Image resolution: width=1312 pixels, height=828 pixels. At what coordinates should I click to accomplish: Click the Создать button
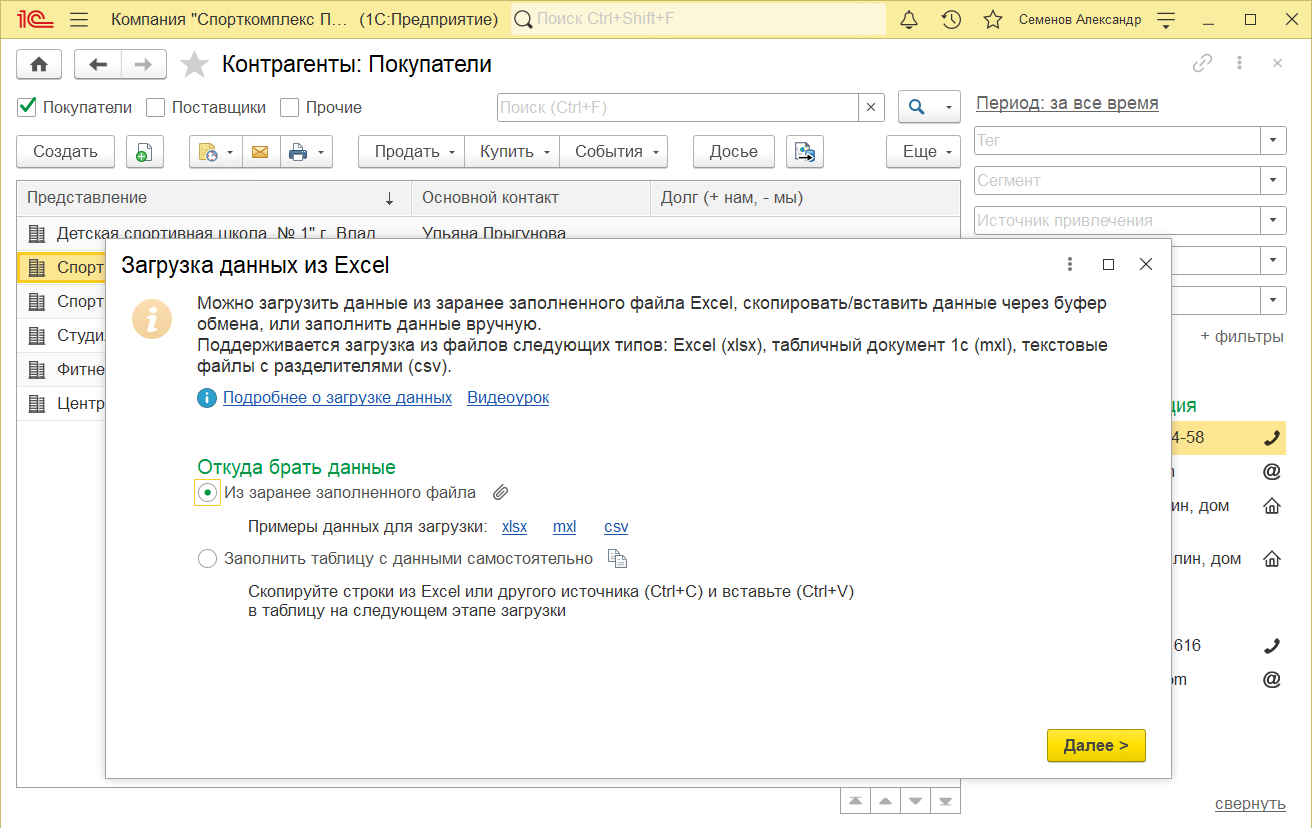tap(66, 152)
